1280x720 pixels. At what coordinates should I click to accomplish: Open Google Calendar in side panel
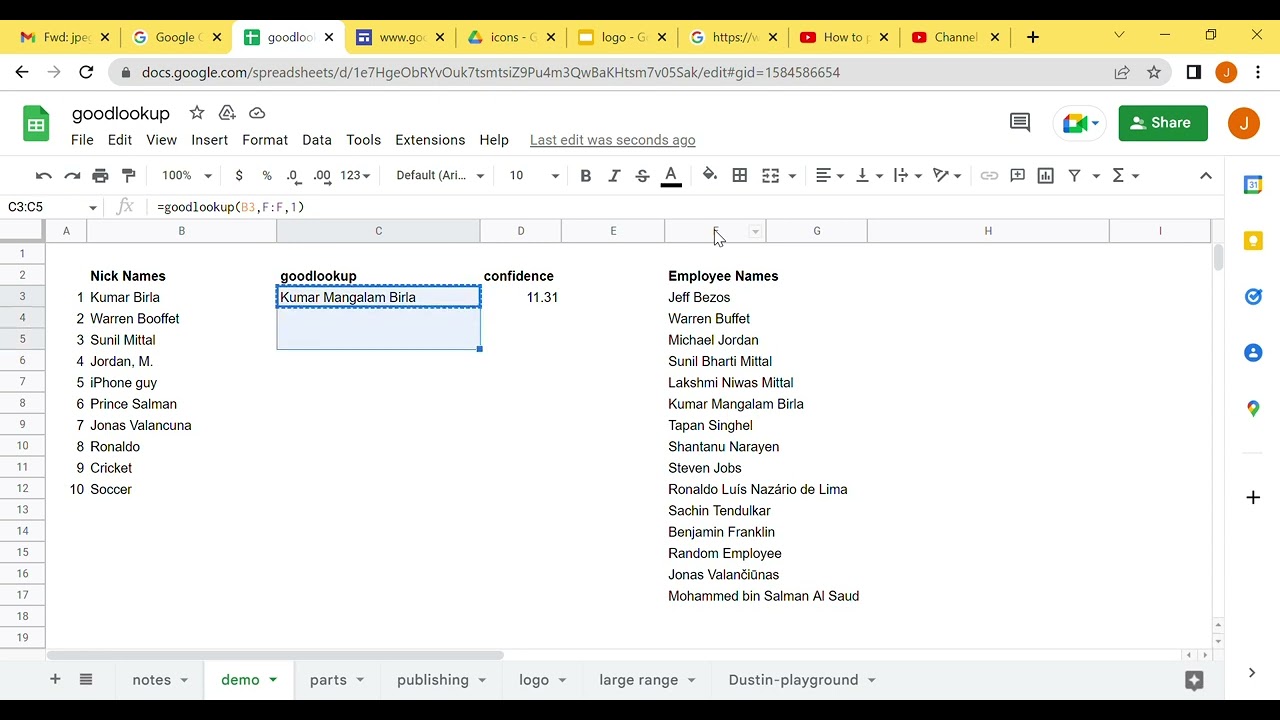[x=1253, y=185]
